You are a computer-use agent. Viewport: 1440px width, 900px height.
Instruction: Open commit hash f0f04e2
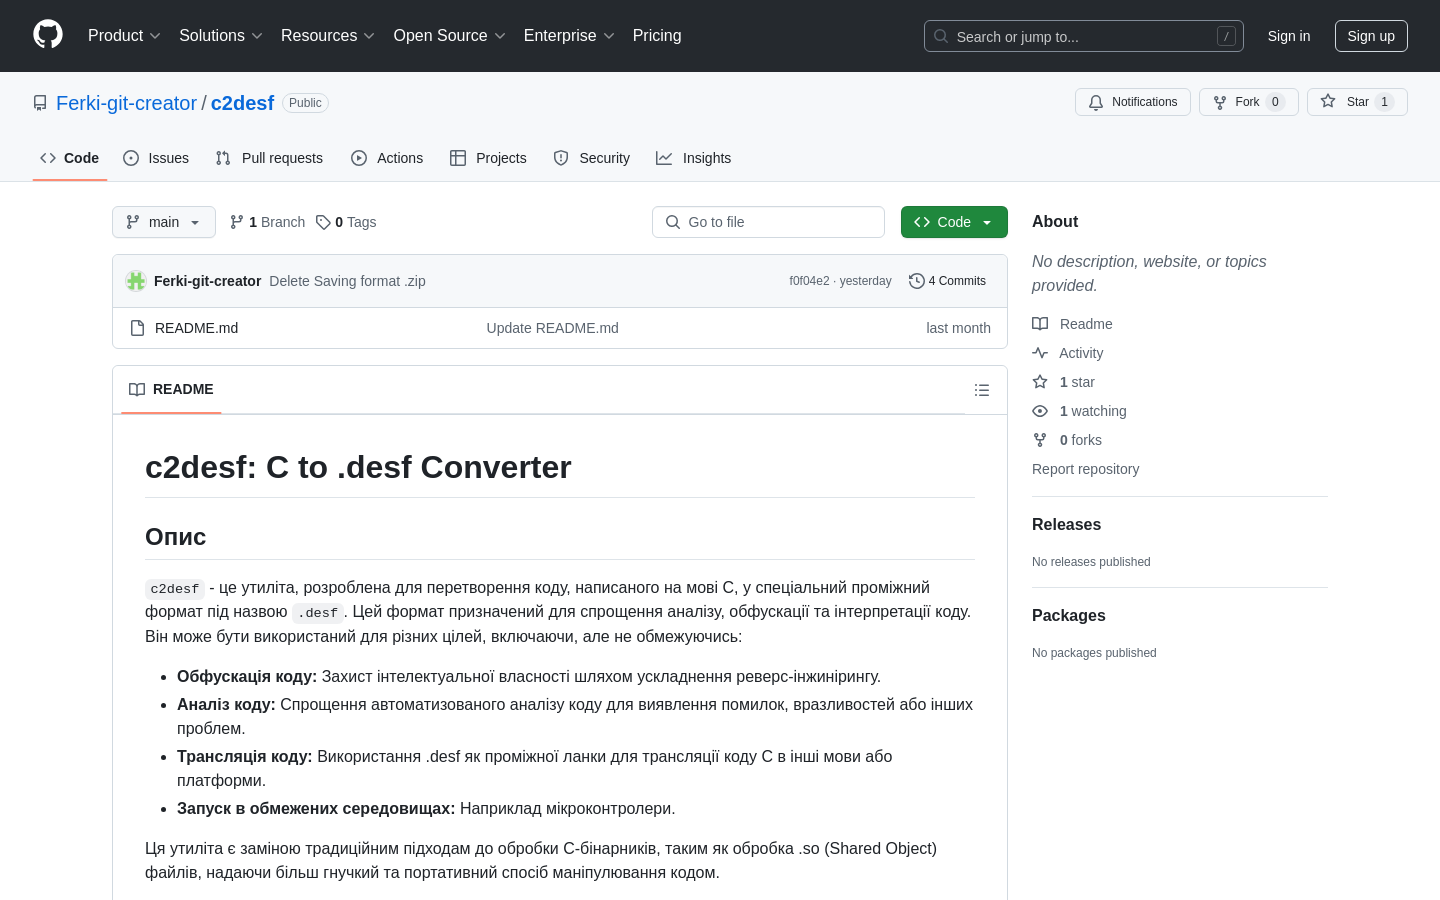coord(809,281)
